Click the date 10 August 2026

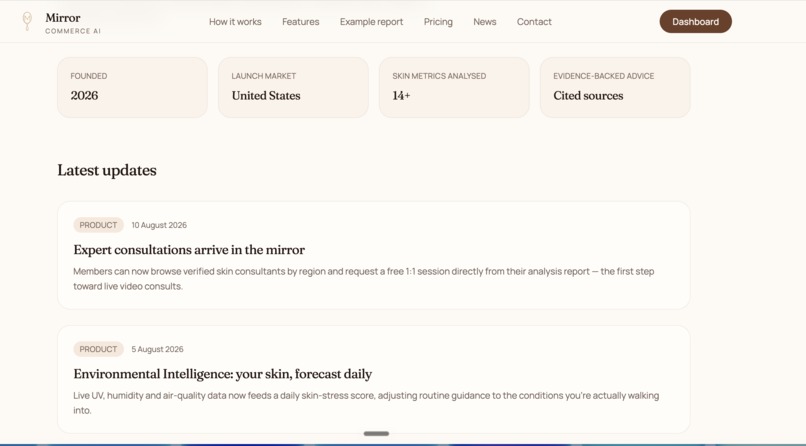(x=159, y=225)
